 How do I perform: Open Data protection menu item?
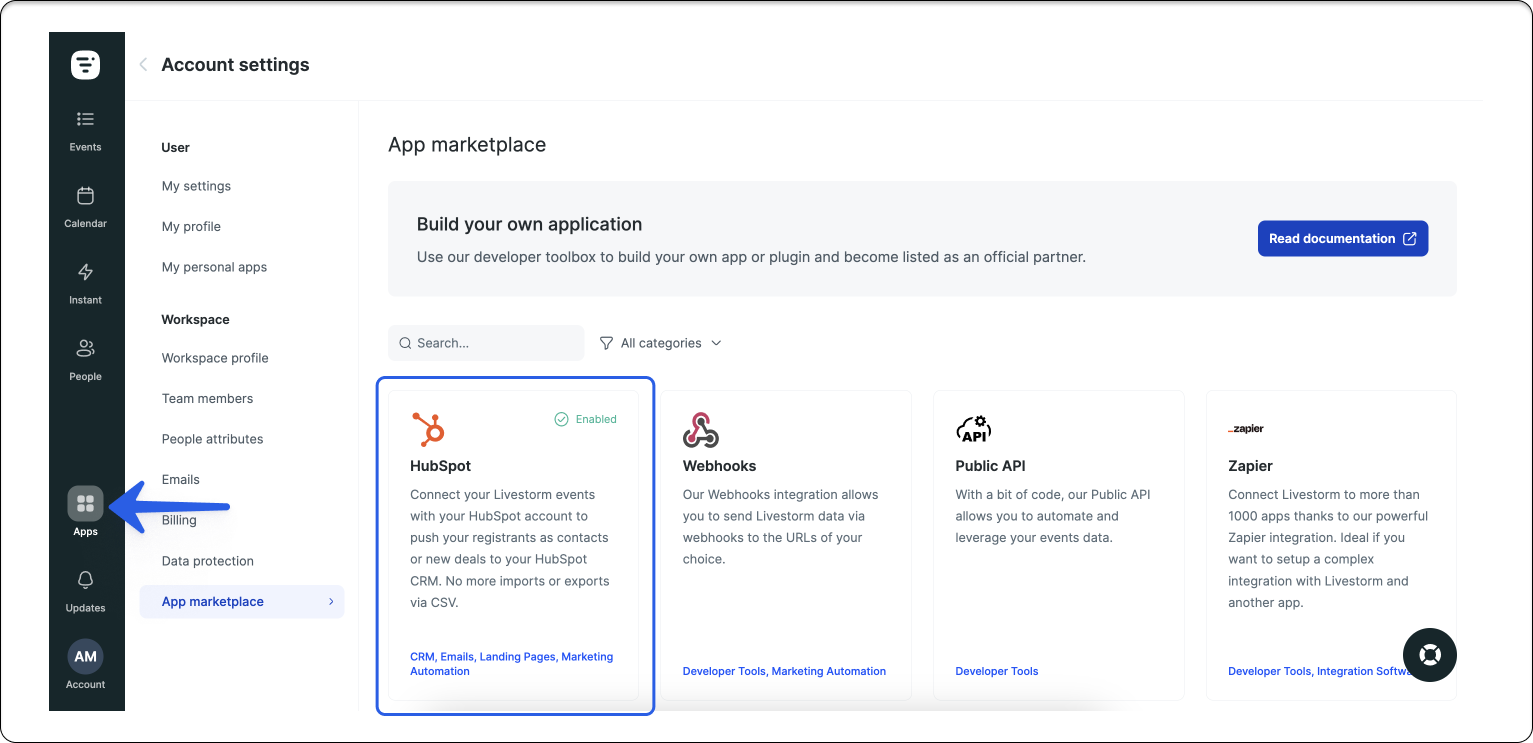(x=208, y=561)
